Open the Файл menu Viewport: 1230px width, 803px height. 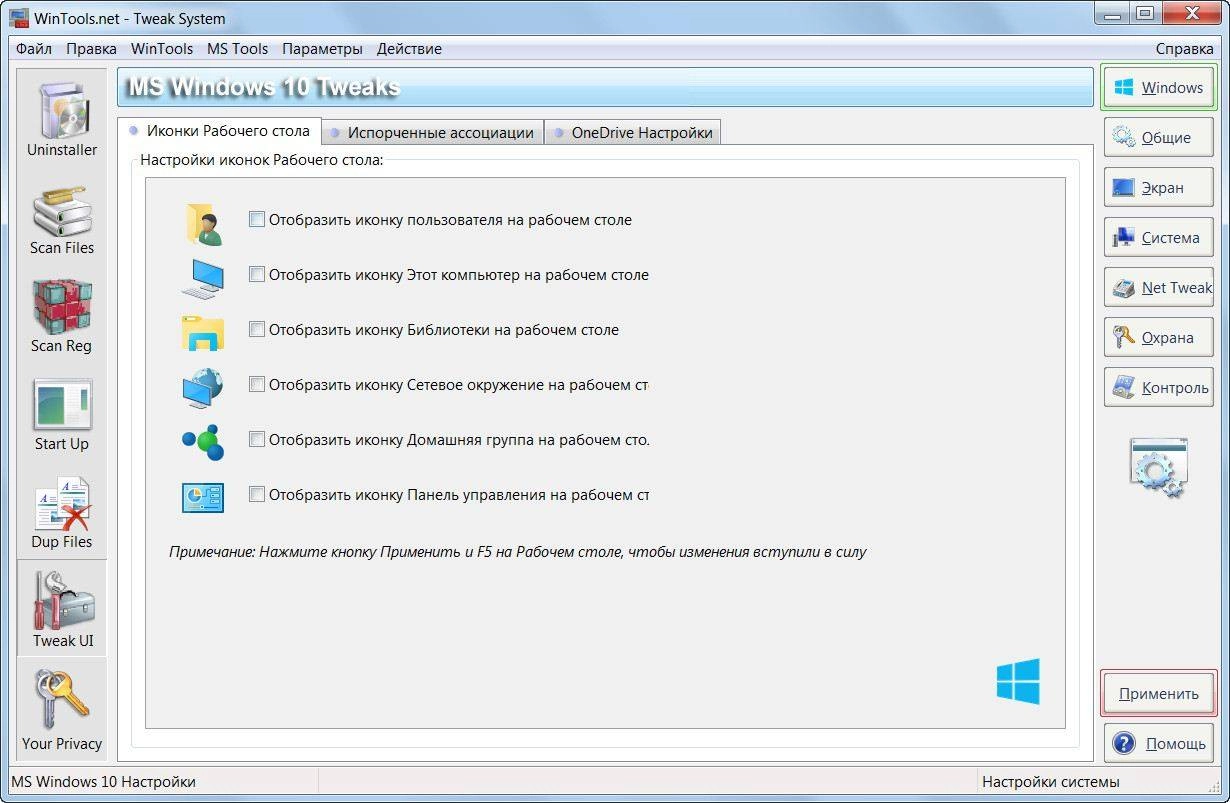coord(34,48)
